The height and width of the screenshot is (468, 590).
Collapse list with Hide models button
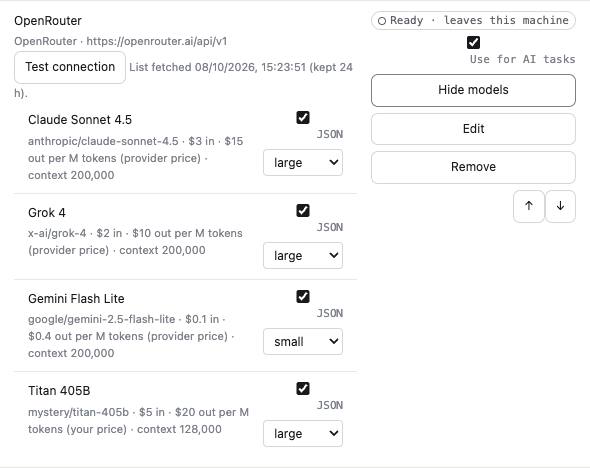[x=473, y=90]
